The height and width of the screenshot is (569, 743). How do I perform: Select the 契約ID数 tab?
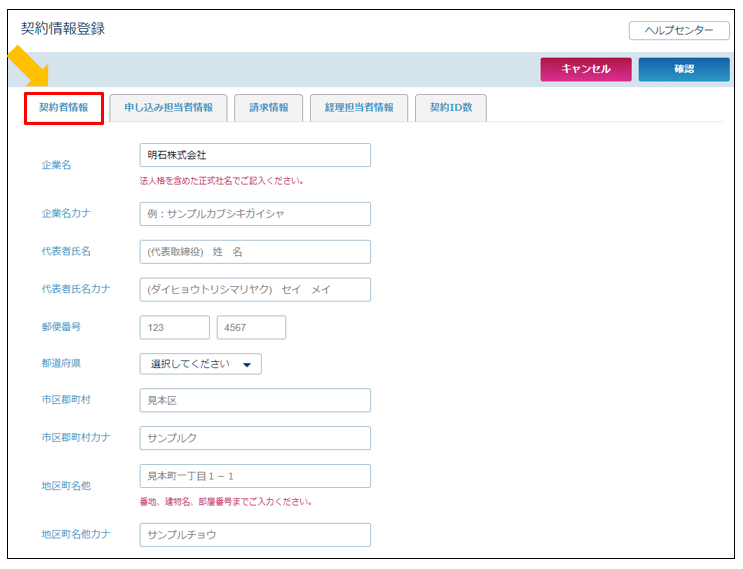[x=451, y=108]
